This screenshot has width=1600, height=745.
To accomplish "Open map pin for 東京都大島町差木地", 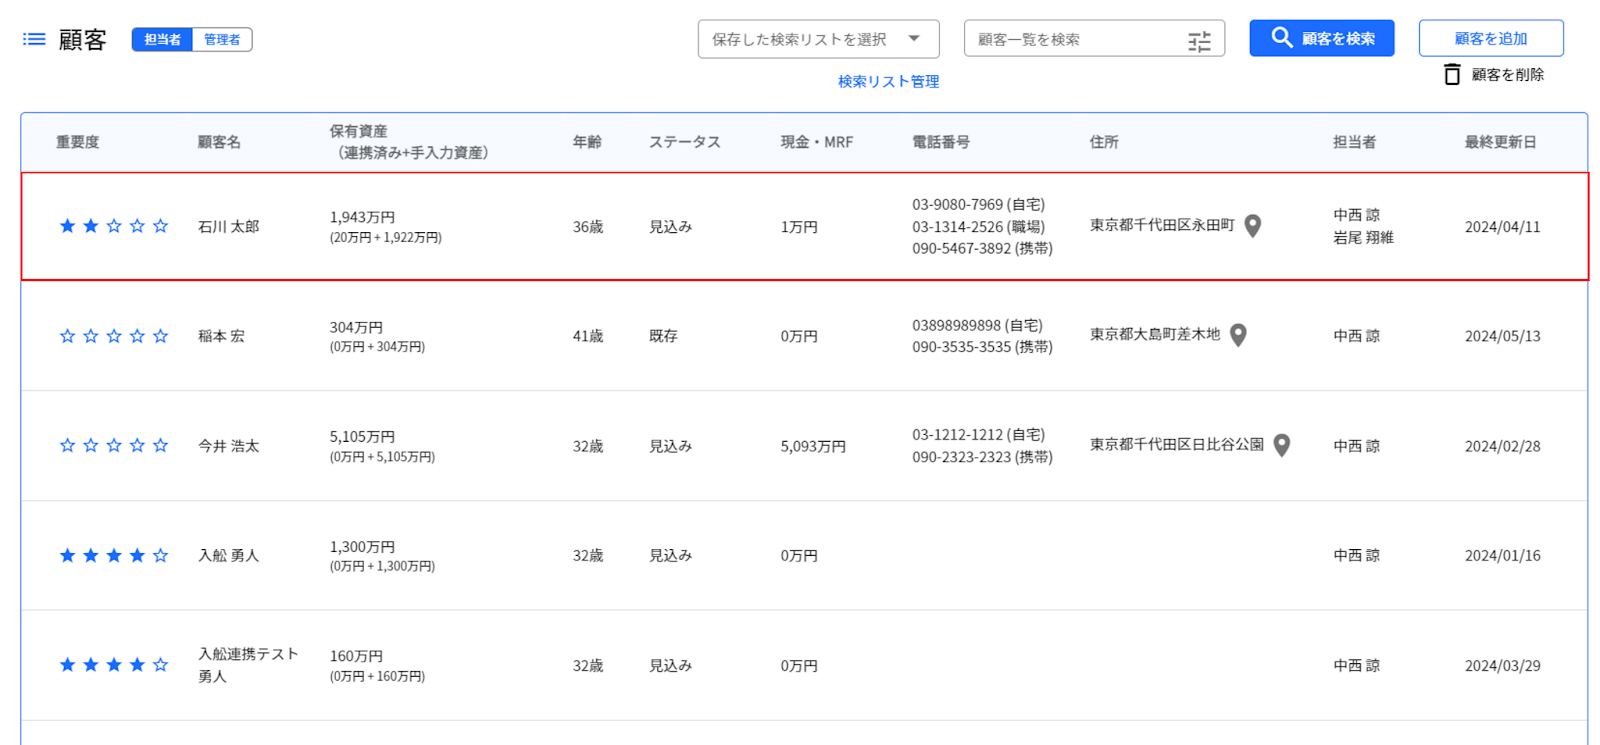I will click(1238, 335).
